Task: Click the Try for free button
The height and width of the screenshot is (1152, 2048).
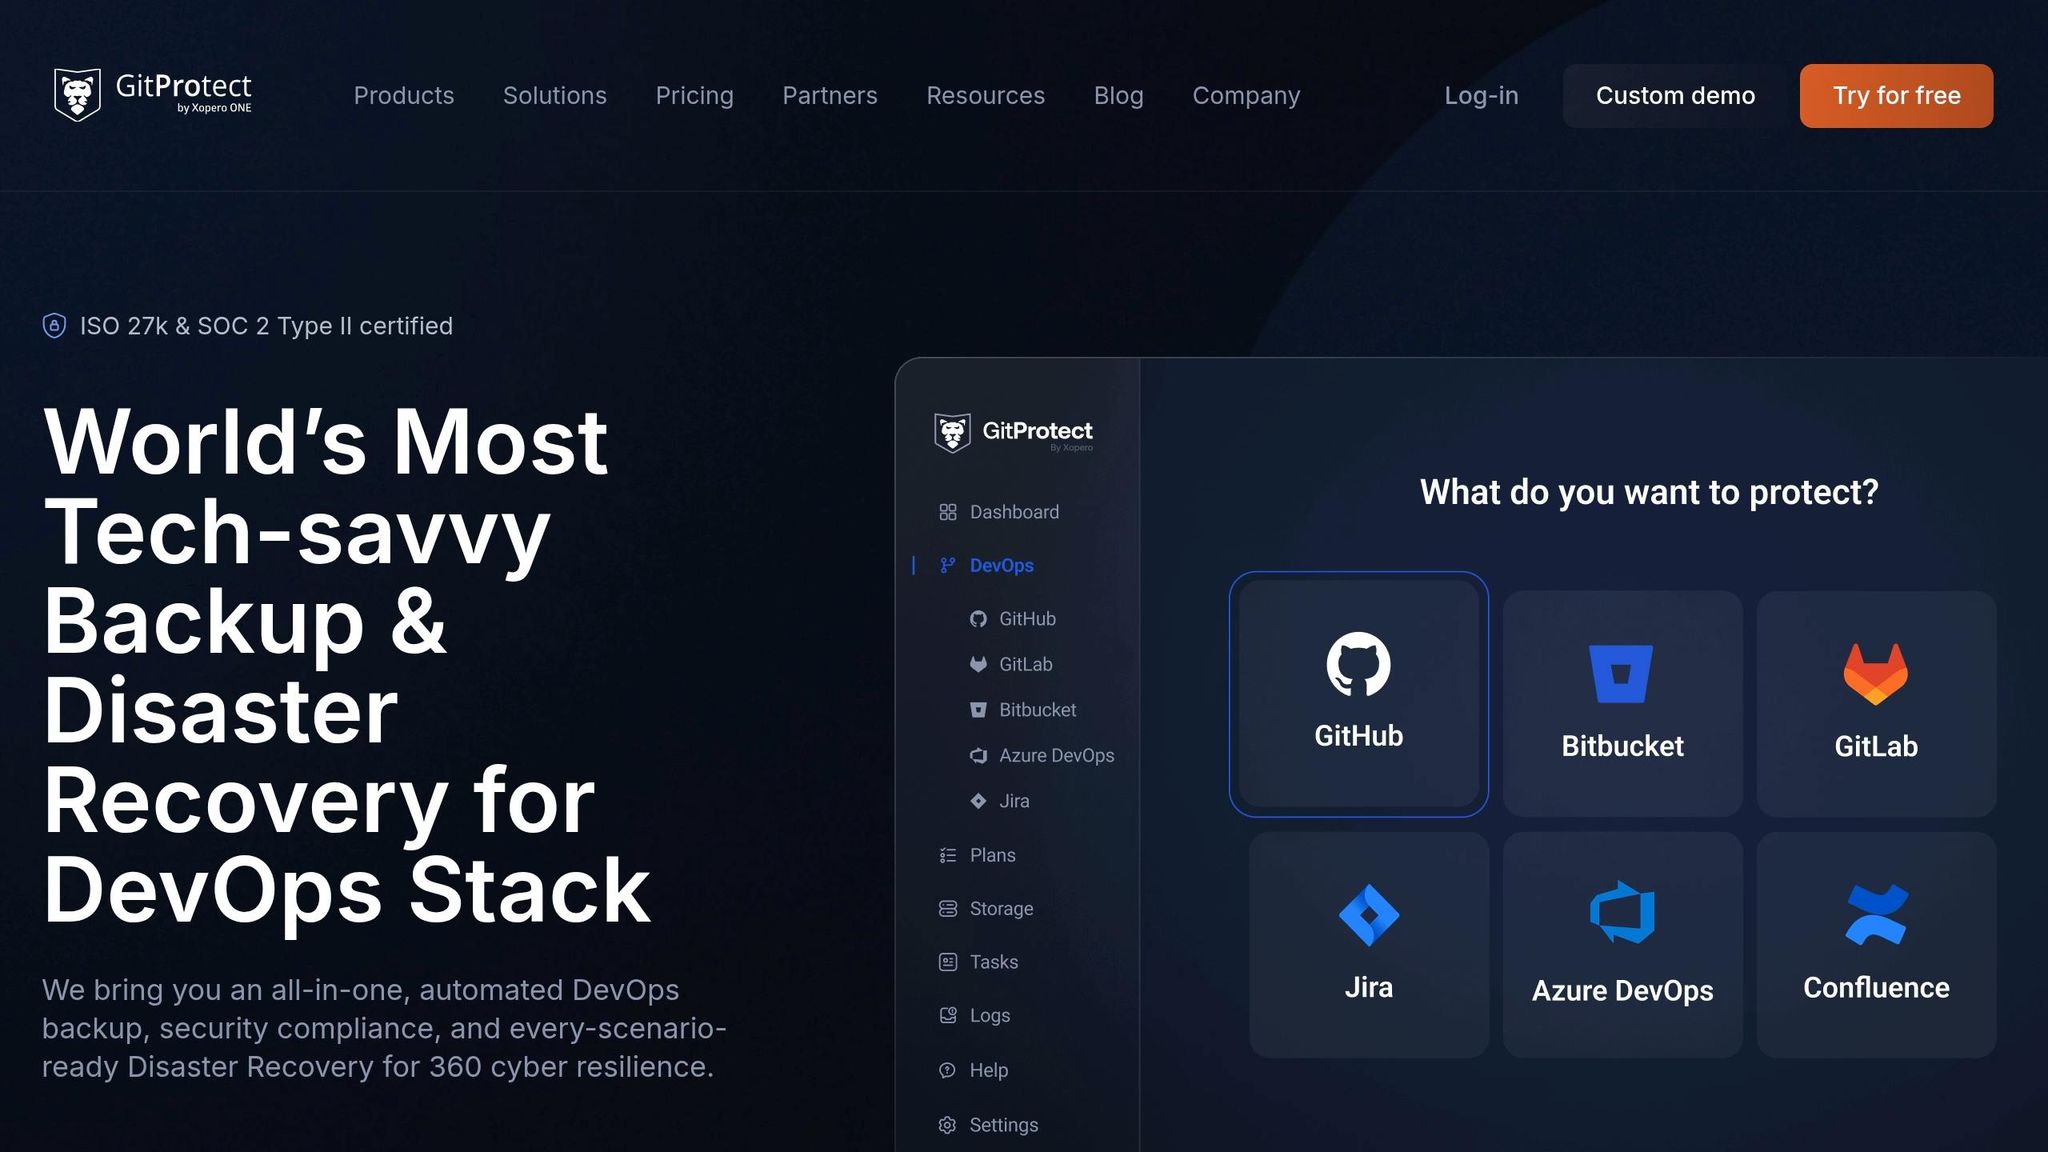Action: pyautogui.click(x=1895, y=95)
